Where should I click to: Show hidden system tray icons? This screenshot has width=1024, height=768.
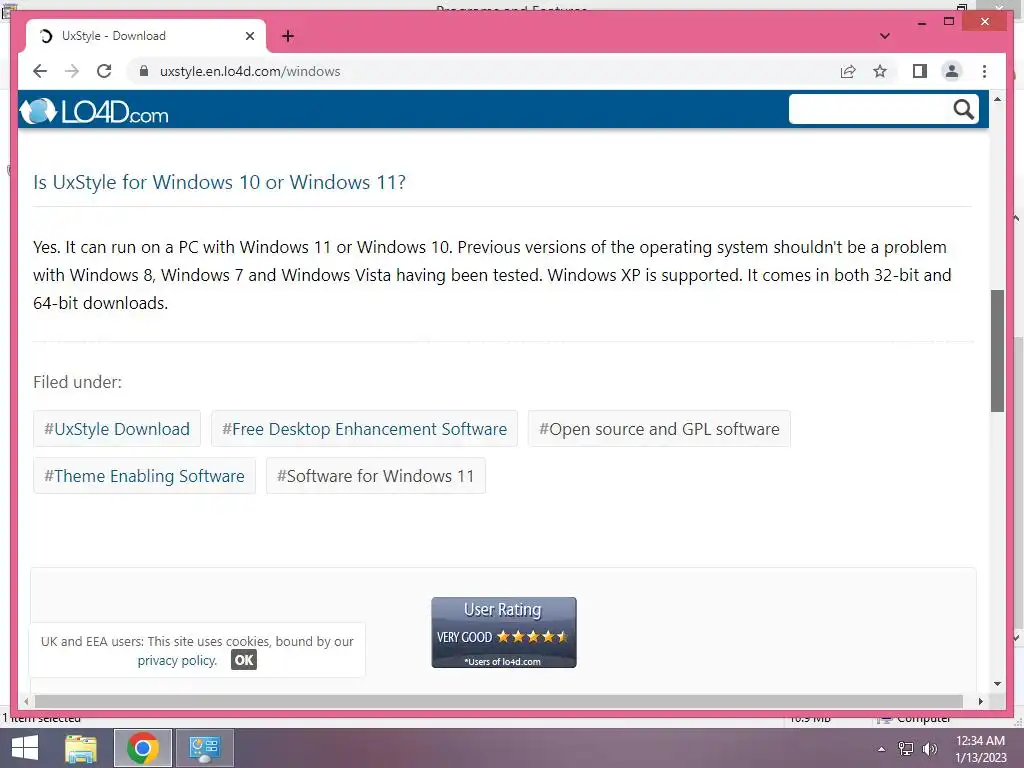[881, 749]
